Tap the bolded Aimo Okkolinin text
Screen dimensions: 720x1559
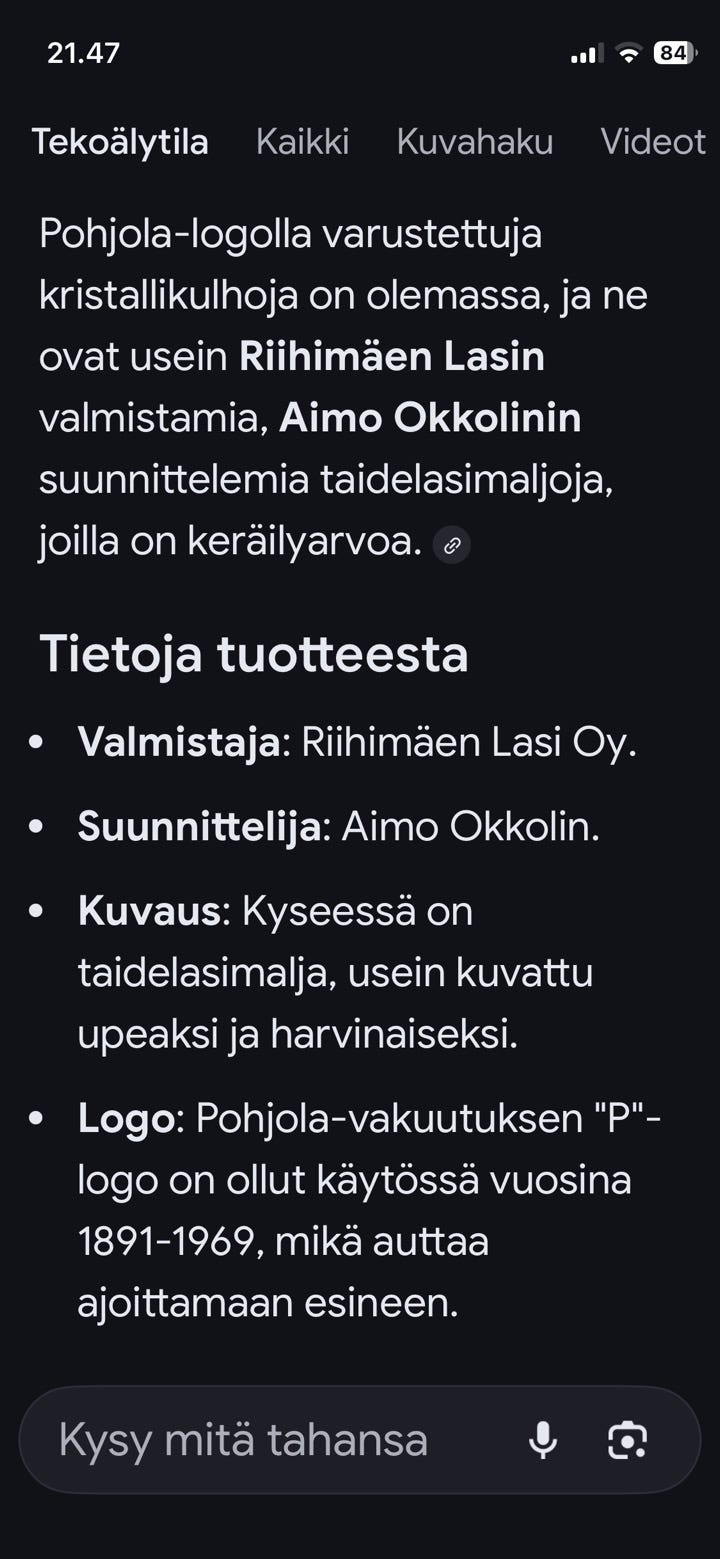click(x=430, y=418)
